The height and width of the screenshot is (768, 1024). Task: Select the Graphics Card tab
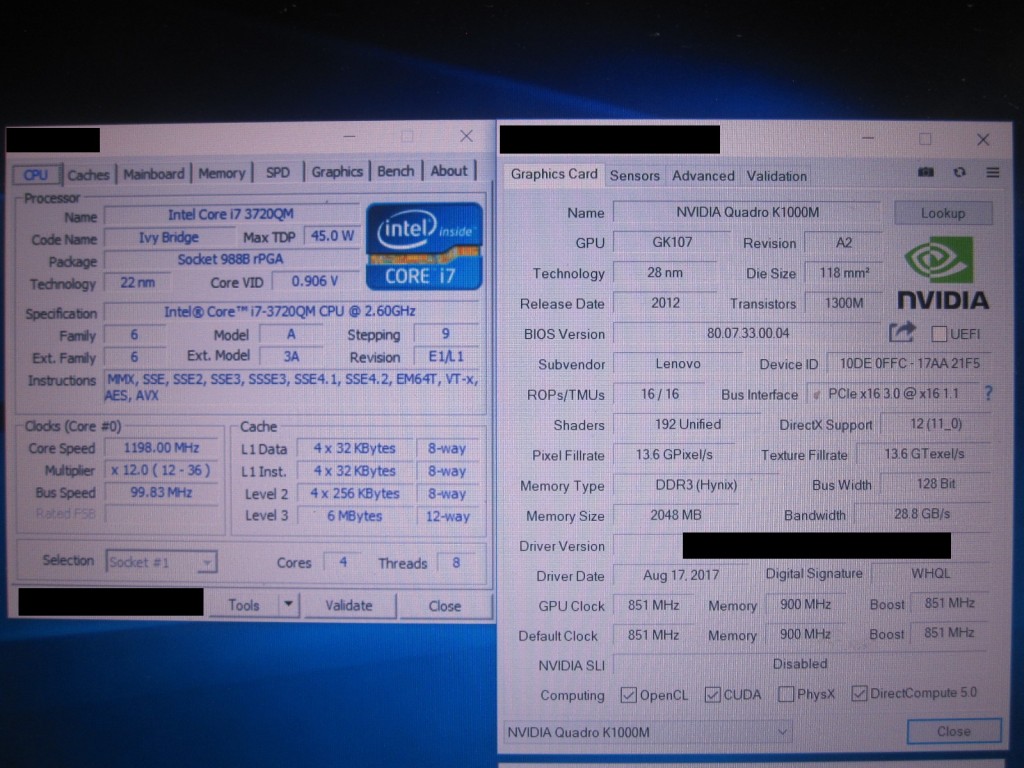click(x=554, y=174)
